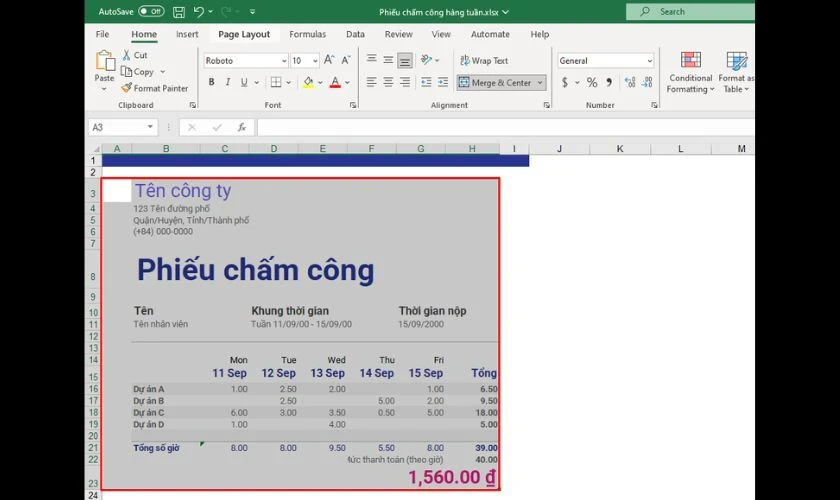This screenshot has width=840, height=500.
Task: Expand the Paste options arrow
Action: (x=104, y=89)
